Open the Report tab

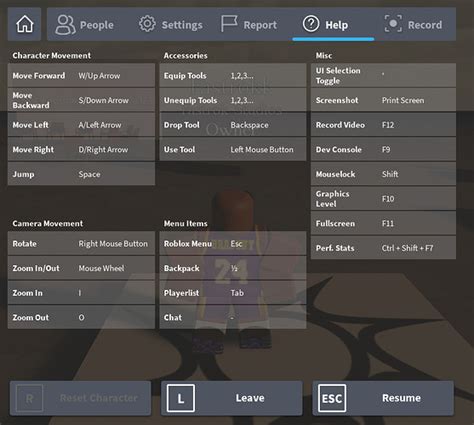[x=249, y=25]
